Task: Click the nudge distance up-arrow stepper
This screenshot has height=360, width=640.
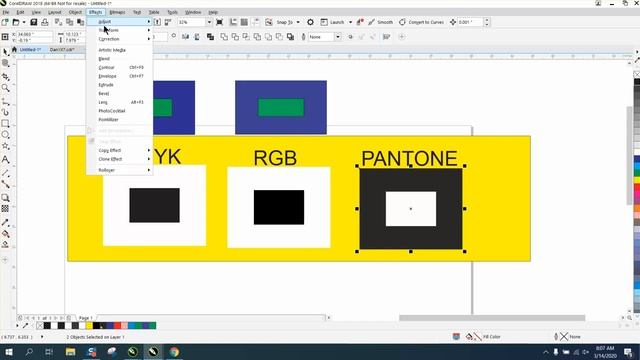Action: click(486, 20)
